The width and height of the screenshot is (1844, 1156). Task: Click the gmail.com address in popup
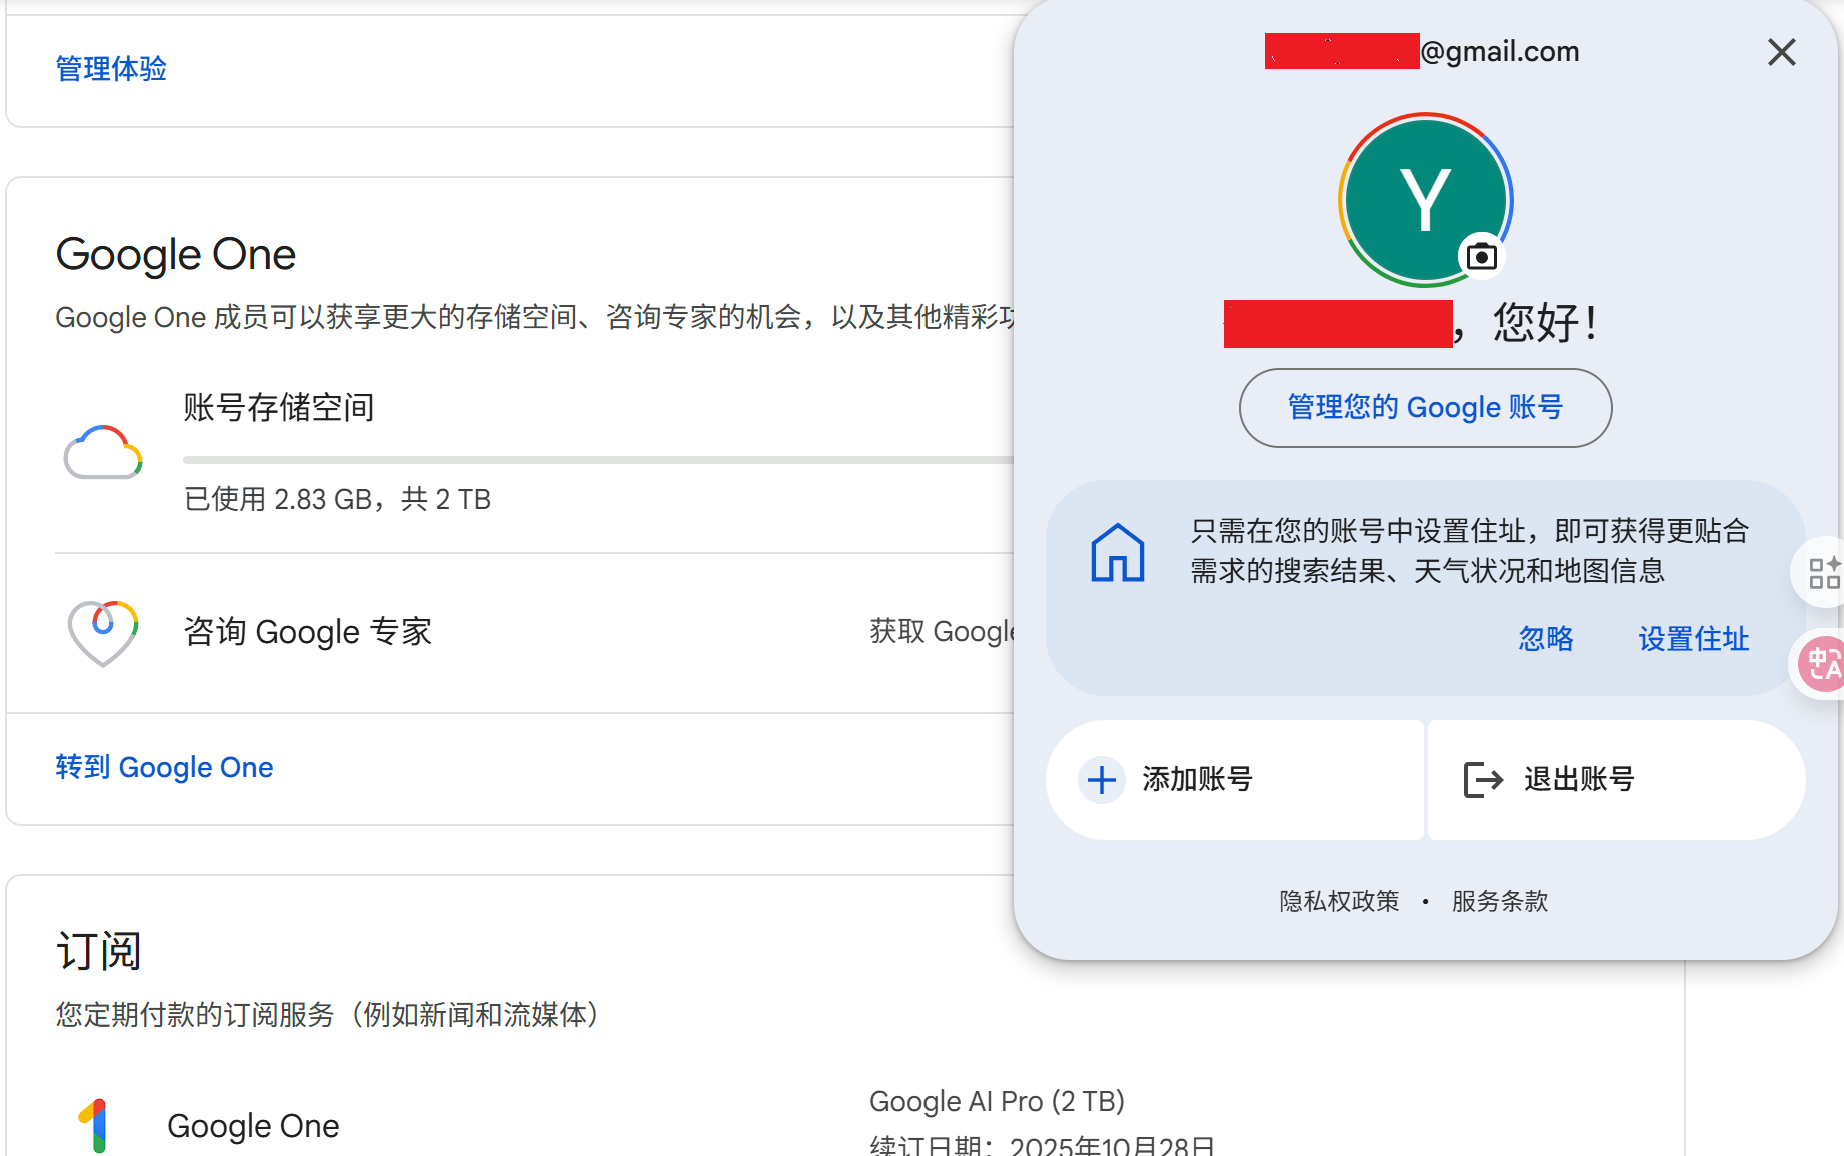point(1422,51)
